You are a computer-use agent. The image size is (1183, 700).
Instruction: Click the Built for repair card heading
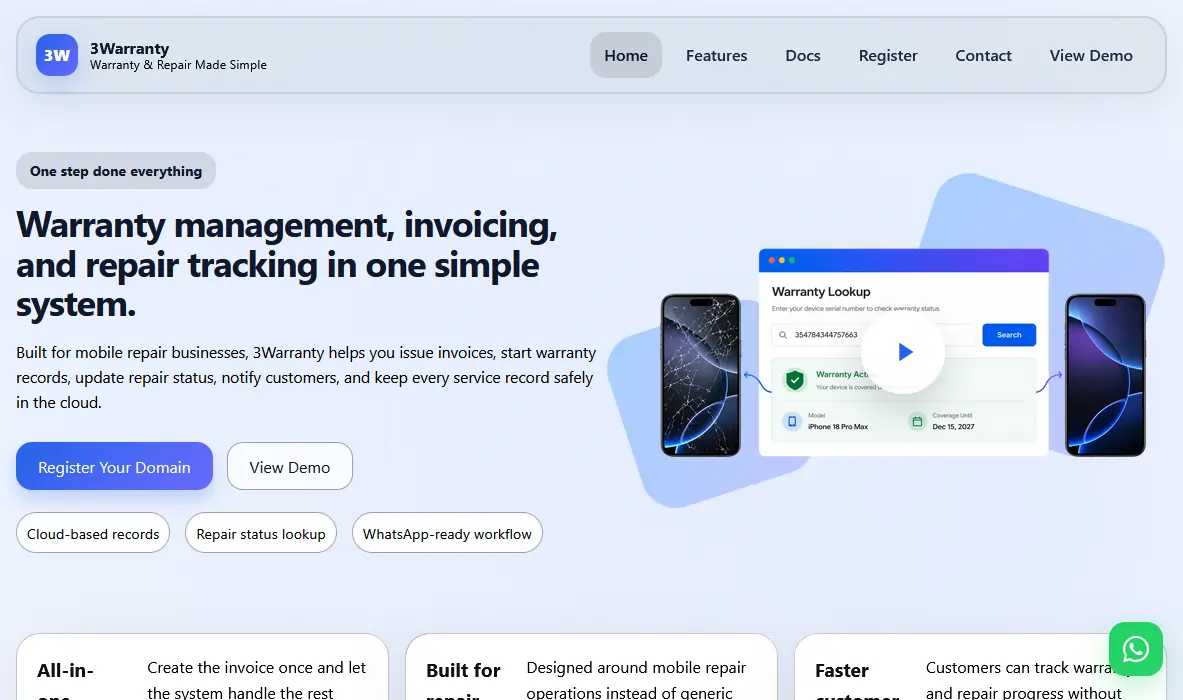[x=463, y=681]
